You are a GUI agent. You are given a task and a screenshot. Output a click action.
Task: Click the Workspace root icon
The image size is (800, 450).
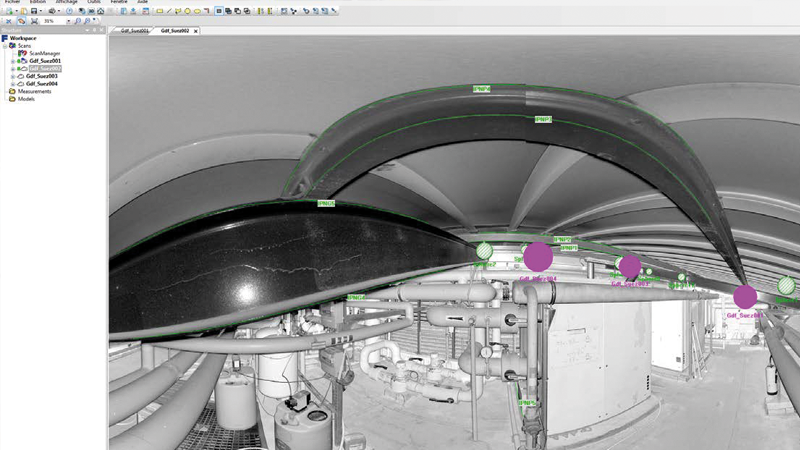pyautogui.click(x=5, y=38)
